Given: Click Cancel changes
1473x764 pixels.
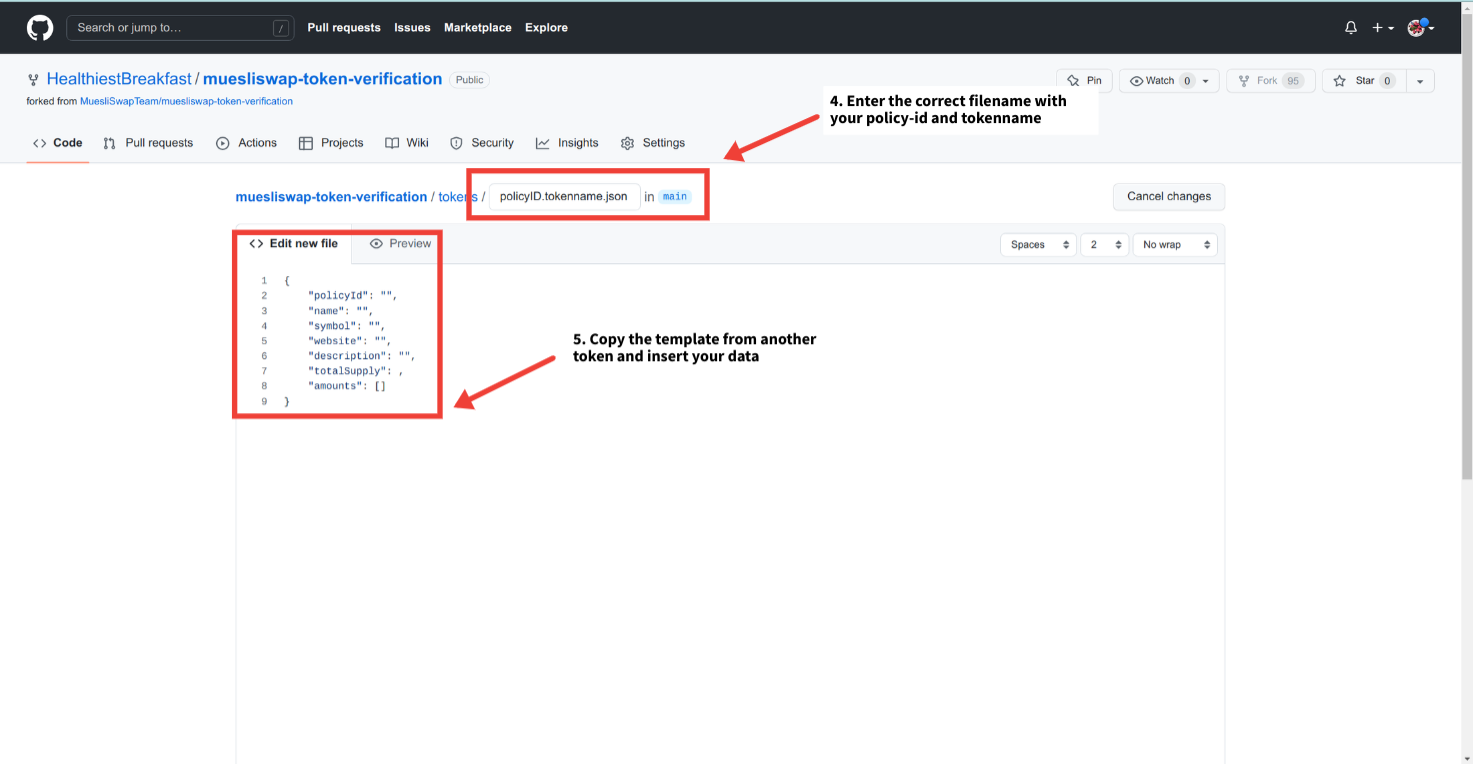Looking at the screenshot, I should click(x=1169, y=197).
